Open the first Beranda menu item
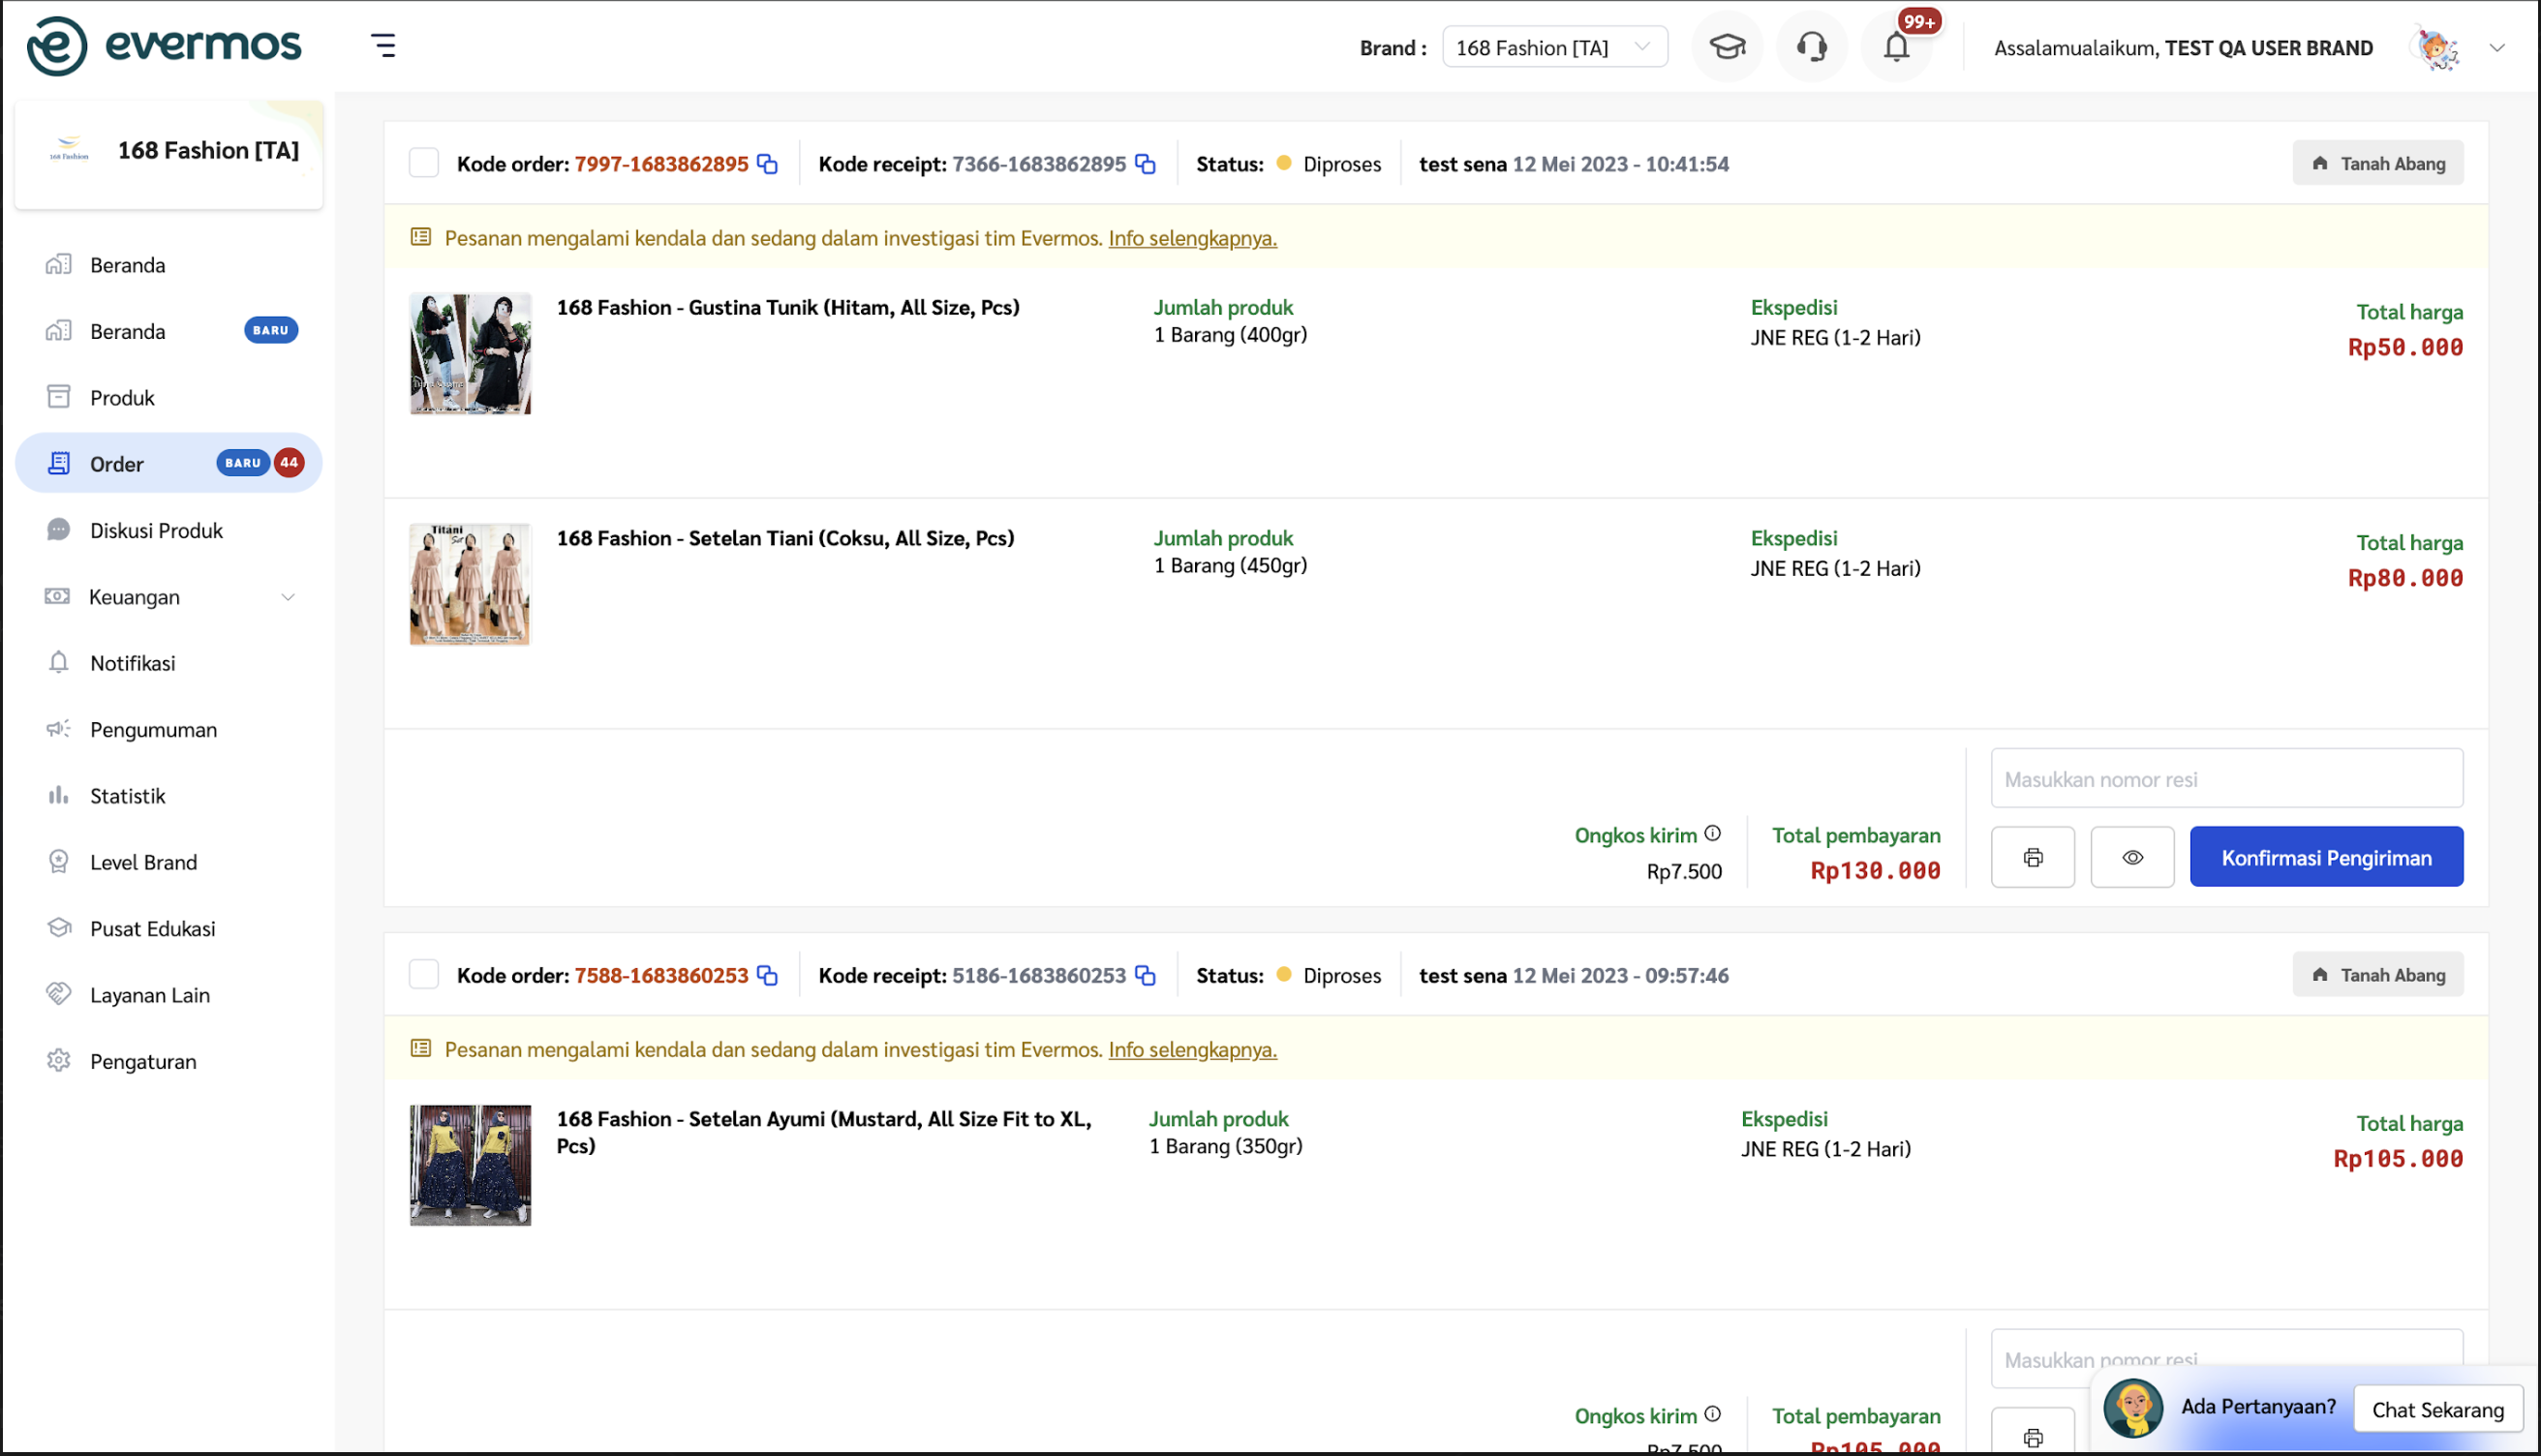The width and height of the screenshot is (2541, 1456). [x=168, y=265]
